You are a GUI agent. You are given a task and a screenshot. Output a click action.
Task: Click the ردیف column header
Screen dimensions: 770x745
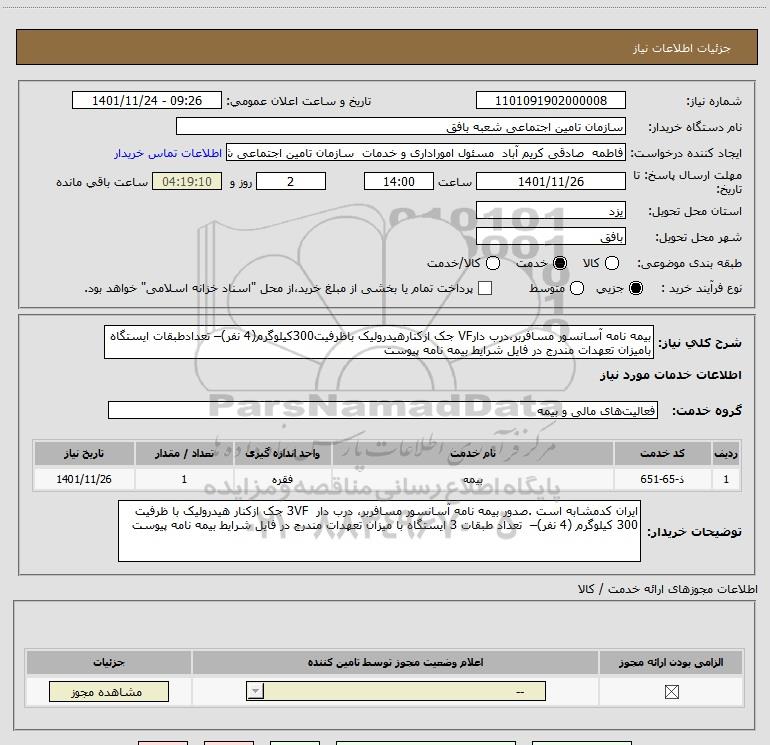coord(726,453)
